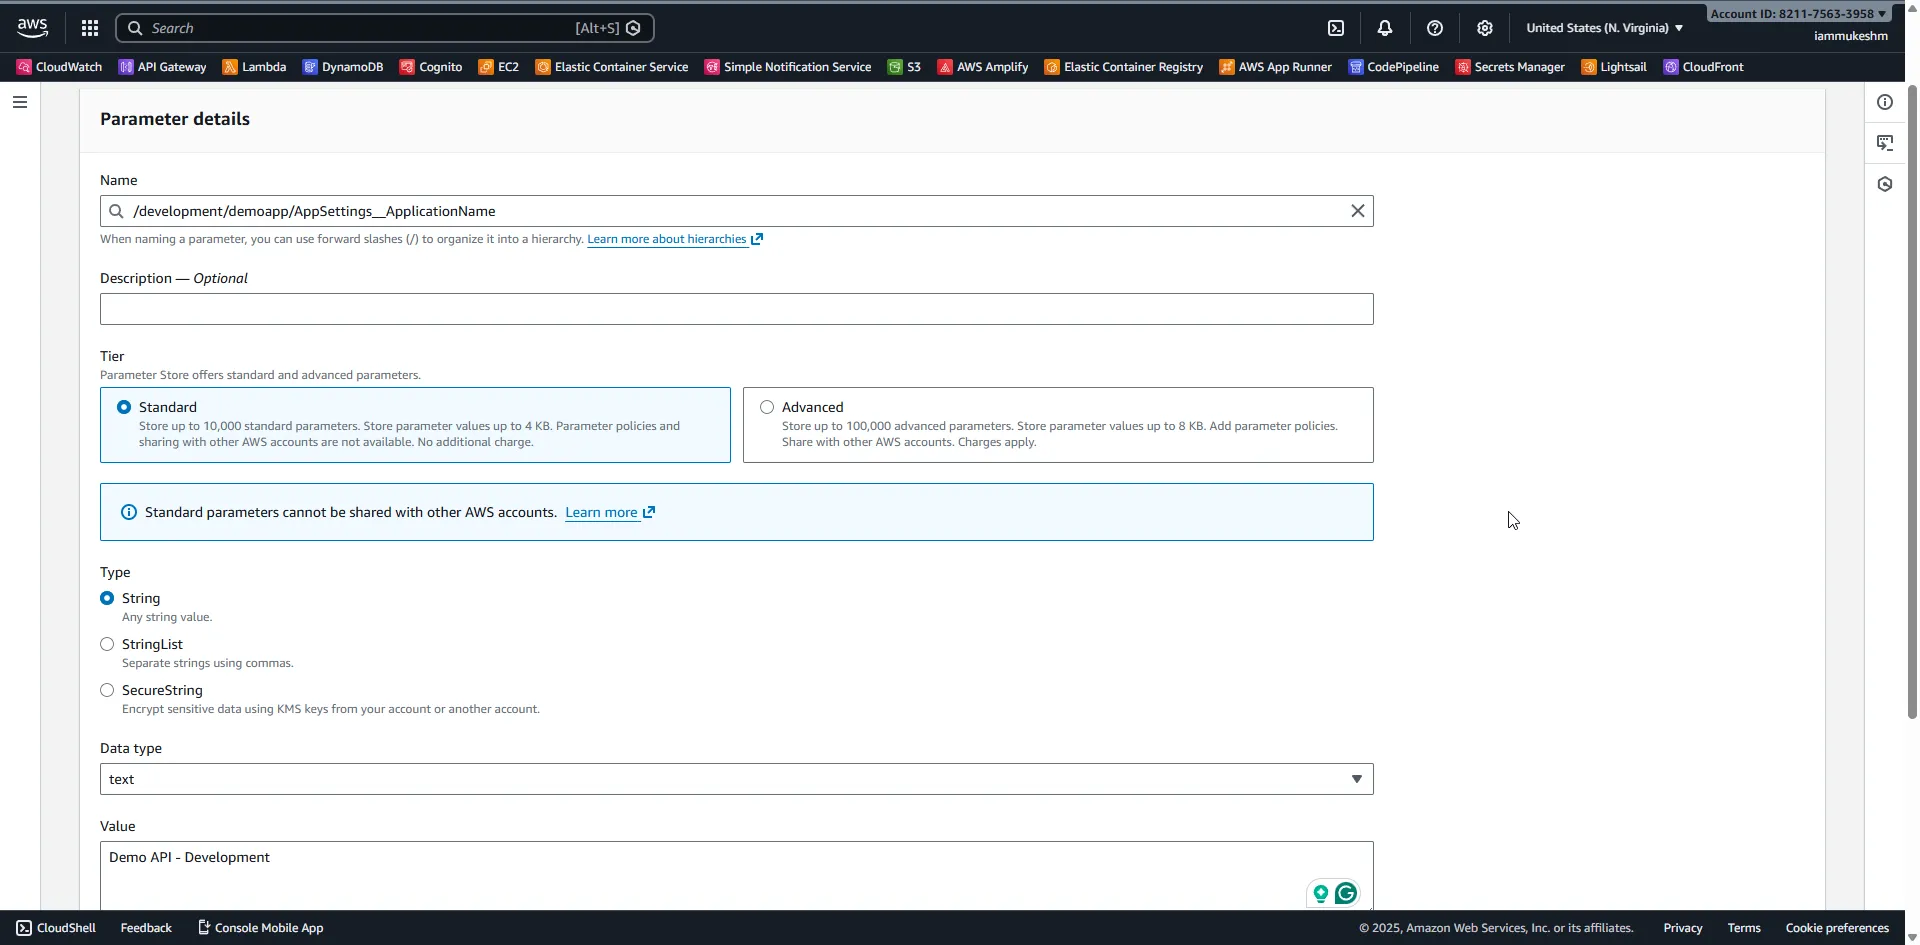
Task: Select the SecureString parameter type
Action: pyautogui.click(x=107, y=690)
